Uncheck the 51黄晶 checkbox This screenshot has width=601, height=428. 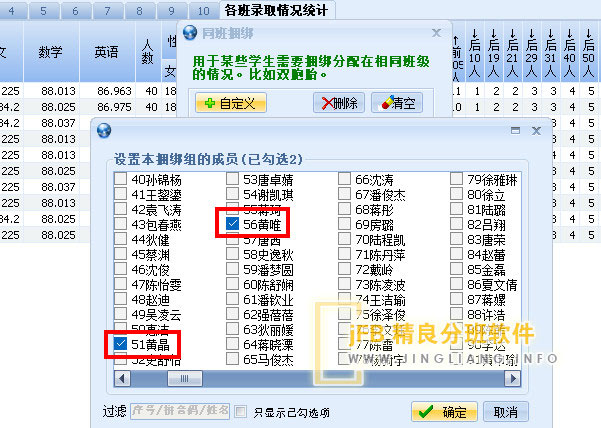[120, 344]
